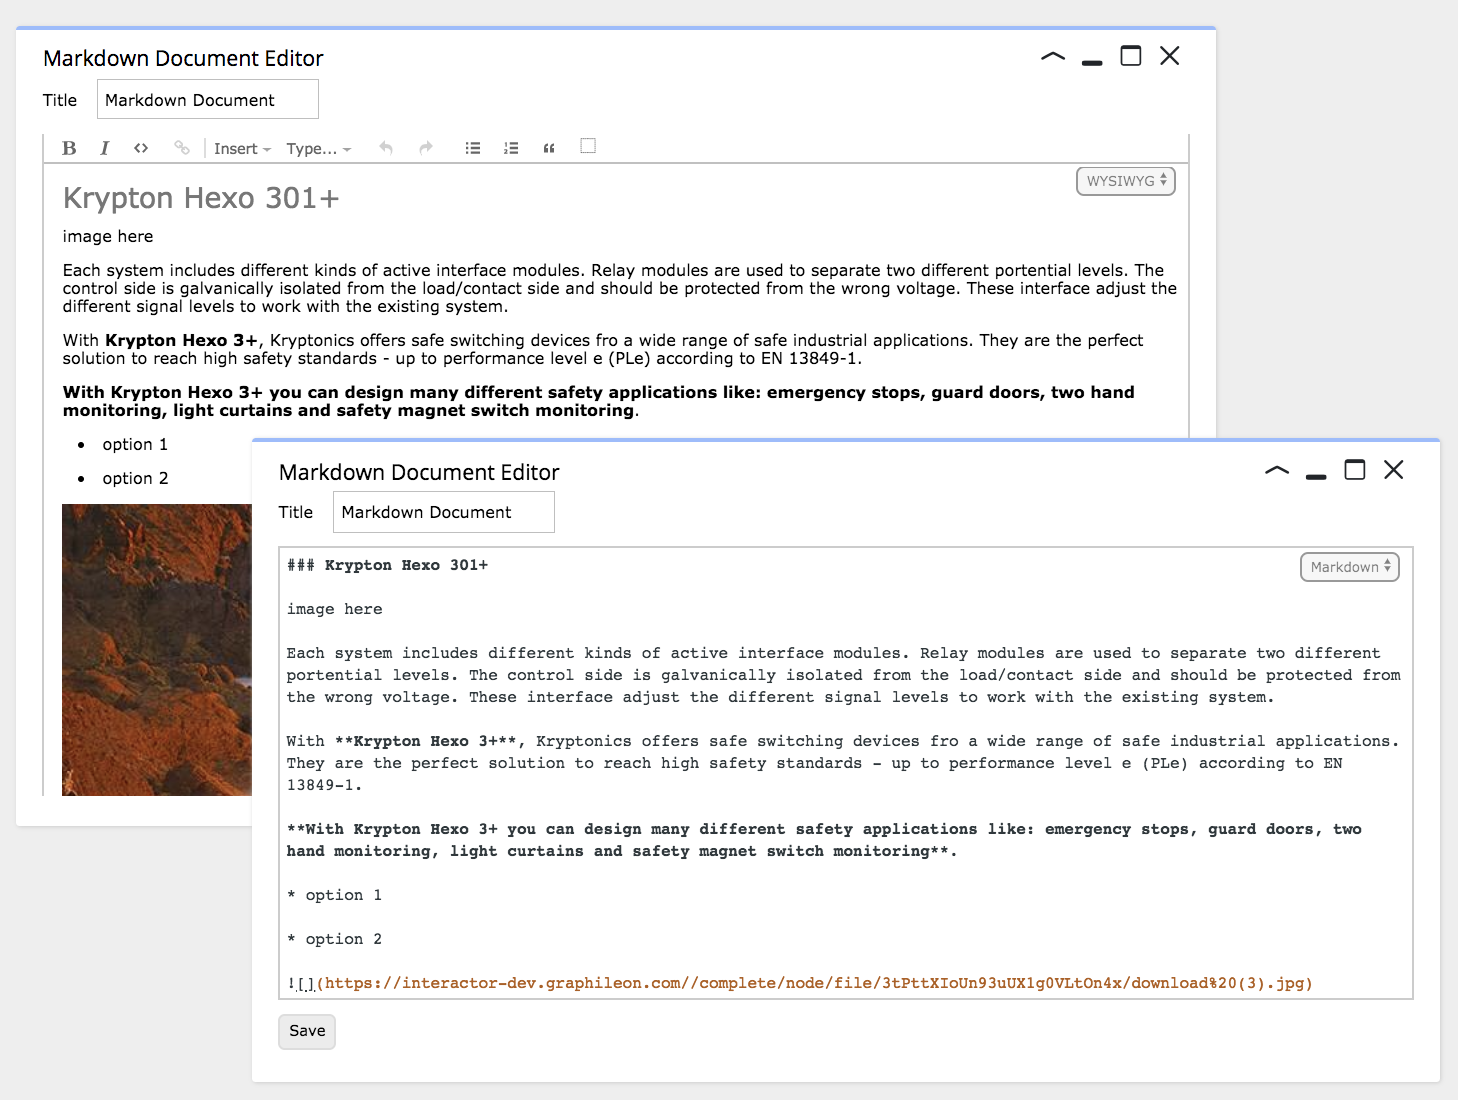The height and width of the screenshot is (1100, 1458).
Task: Click Save in the front editor
Action: 307,1031
